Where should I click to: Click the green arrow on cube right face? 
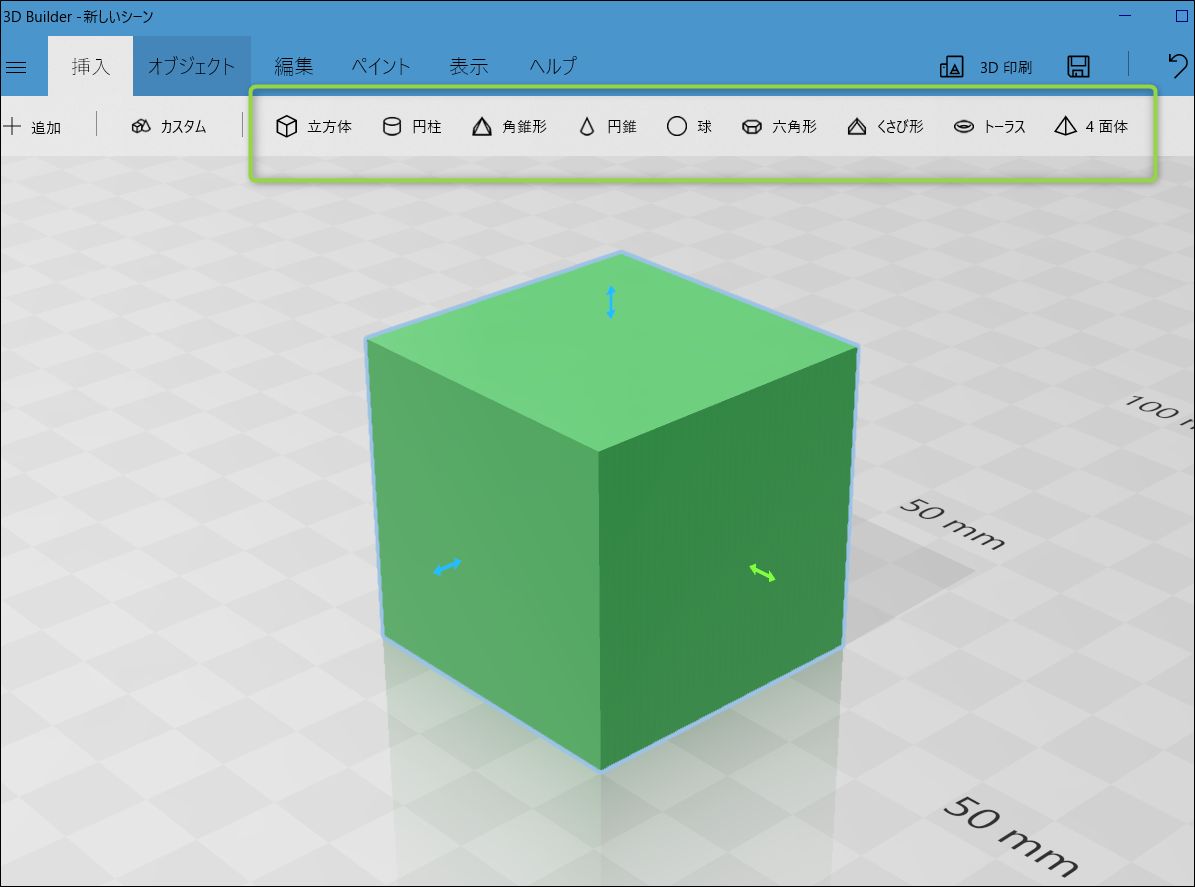pyautogui.click(x=762, y=572)
